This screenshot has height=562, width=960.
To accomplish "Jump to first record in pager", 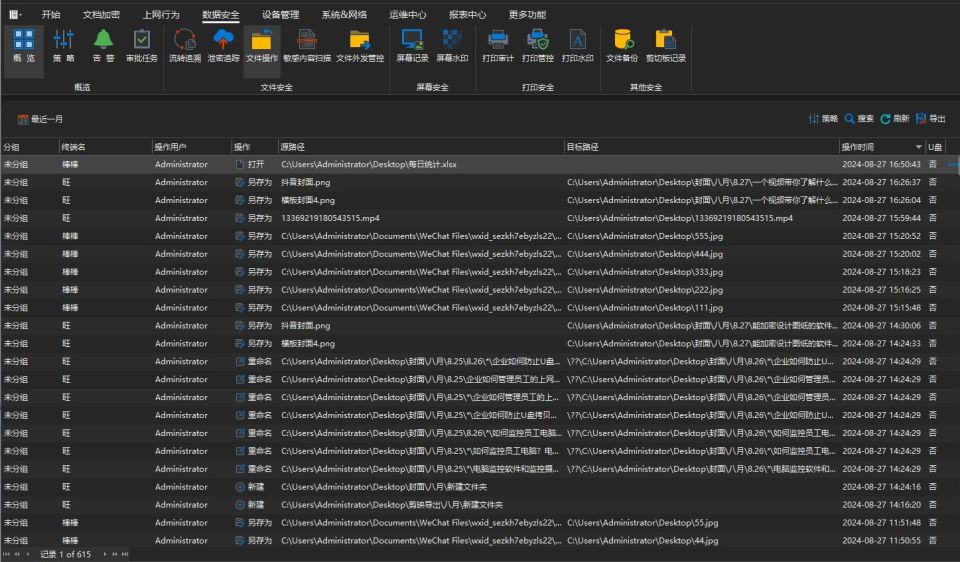I will pyautogui.click(x=7, y=555).
